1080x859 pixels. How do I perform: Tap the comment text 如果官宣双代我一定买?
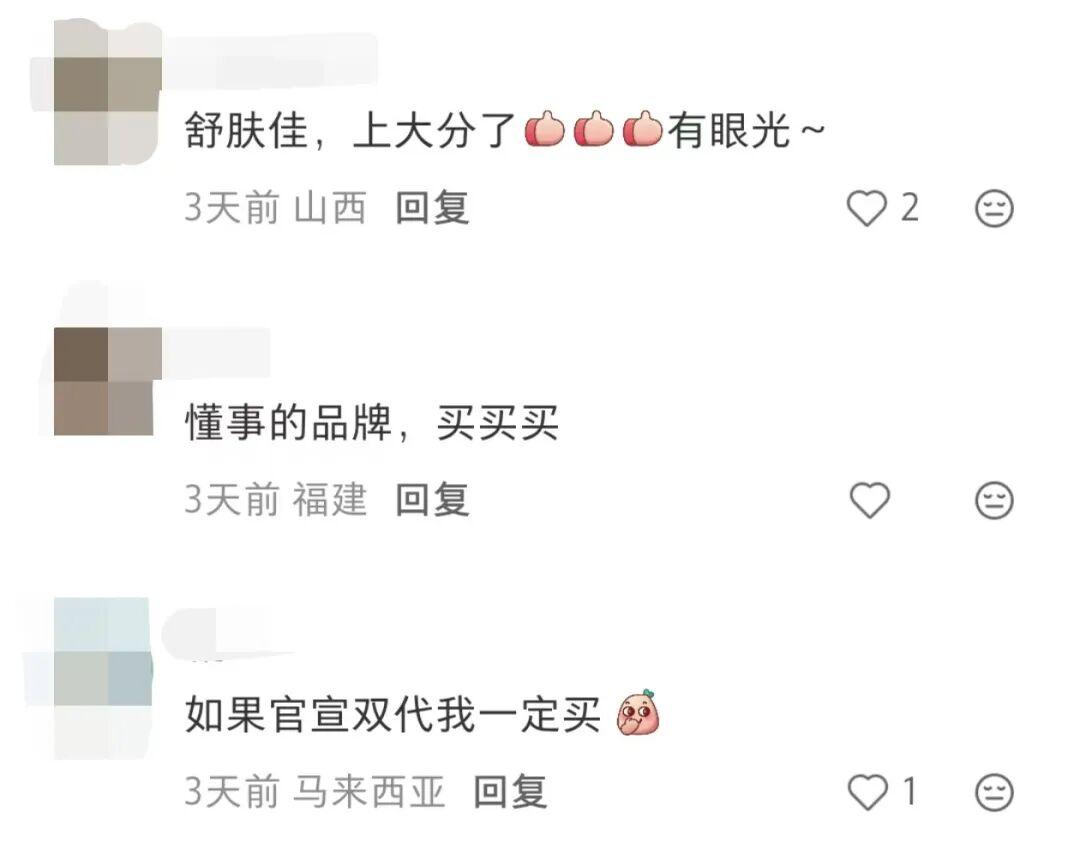pos(393,714)
